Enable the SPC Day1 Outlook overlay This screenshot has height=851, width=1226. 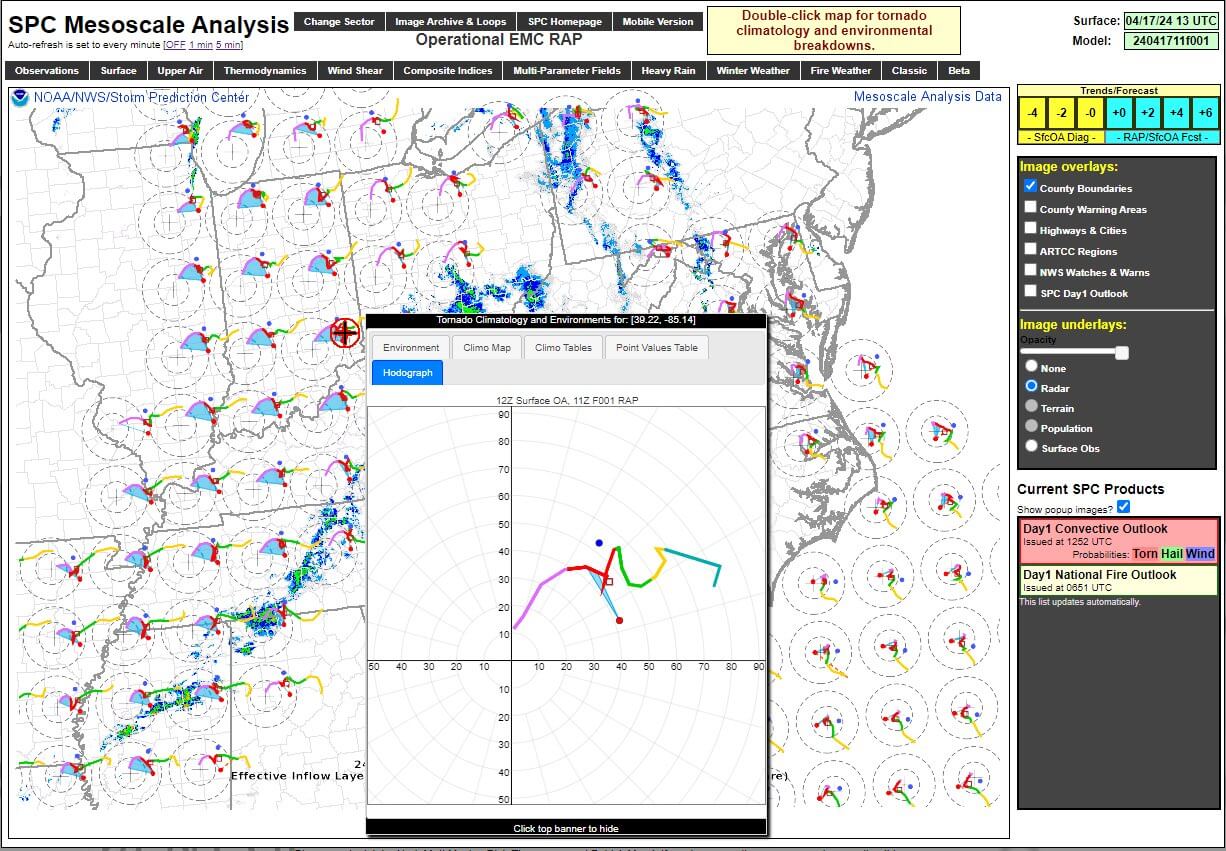1030,290
